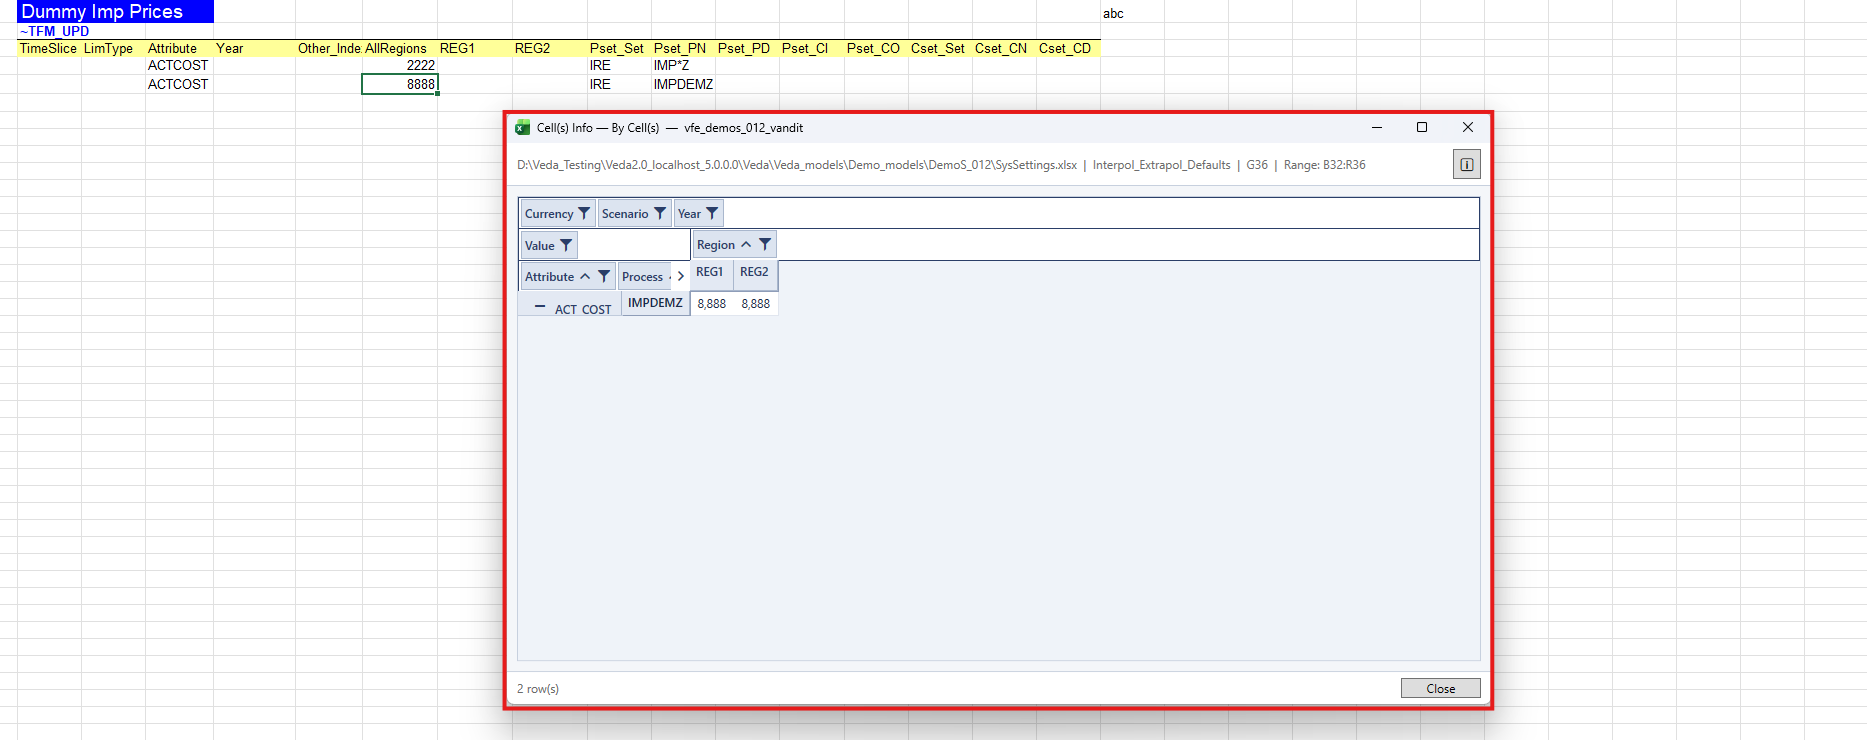The height and width of the screenshot is (740, 1867).
Task: Collapse the ACT_COST row group
Action: [x=540, y=307]
